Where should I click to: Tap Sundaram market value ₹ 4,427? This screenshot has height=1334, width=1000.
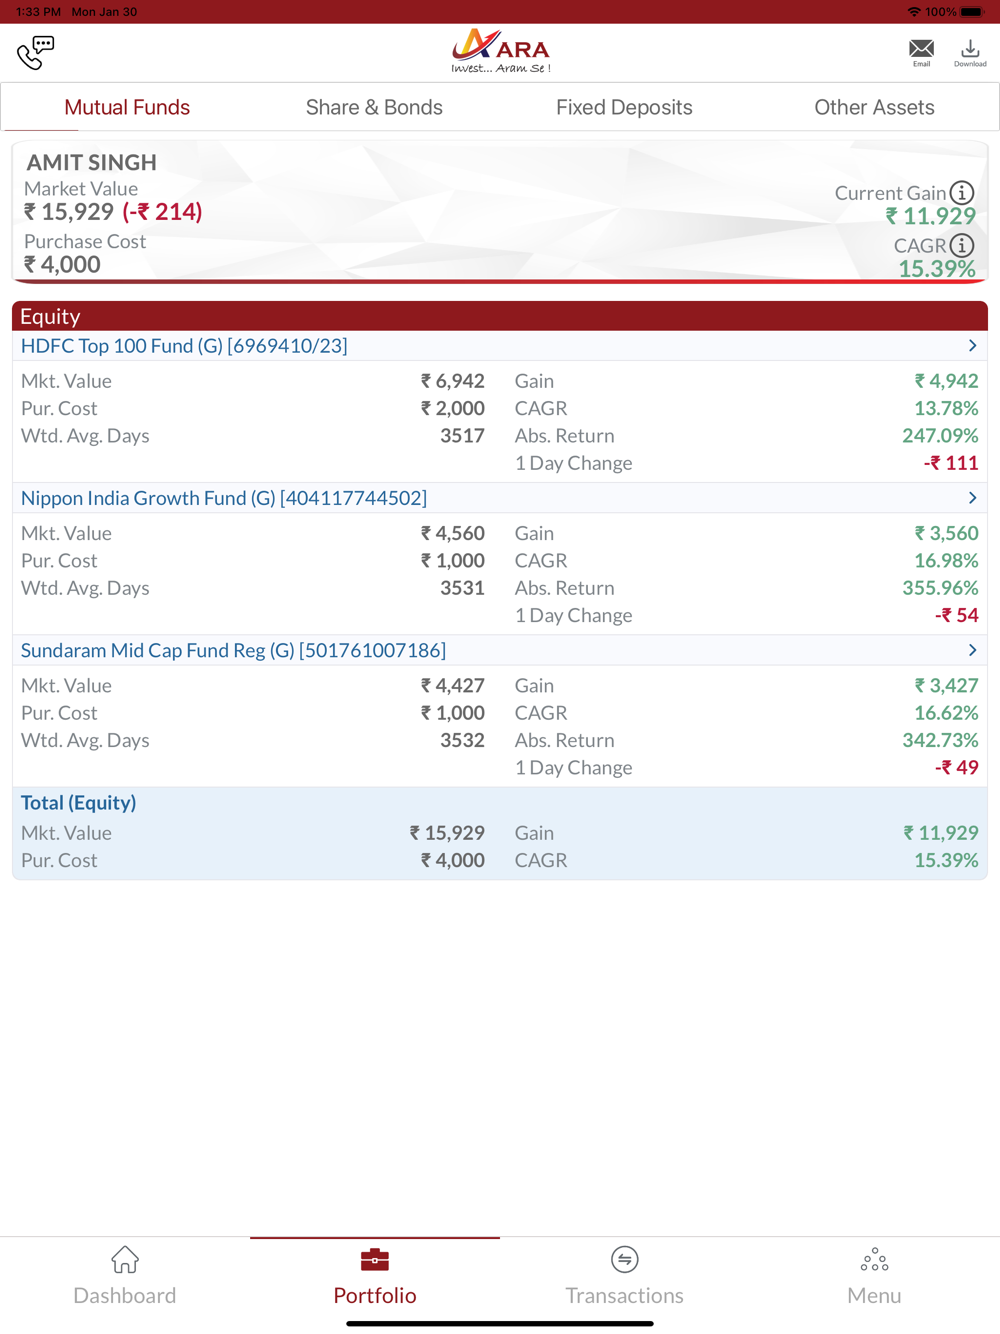click(452, 685)
